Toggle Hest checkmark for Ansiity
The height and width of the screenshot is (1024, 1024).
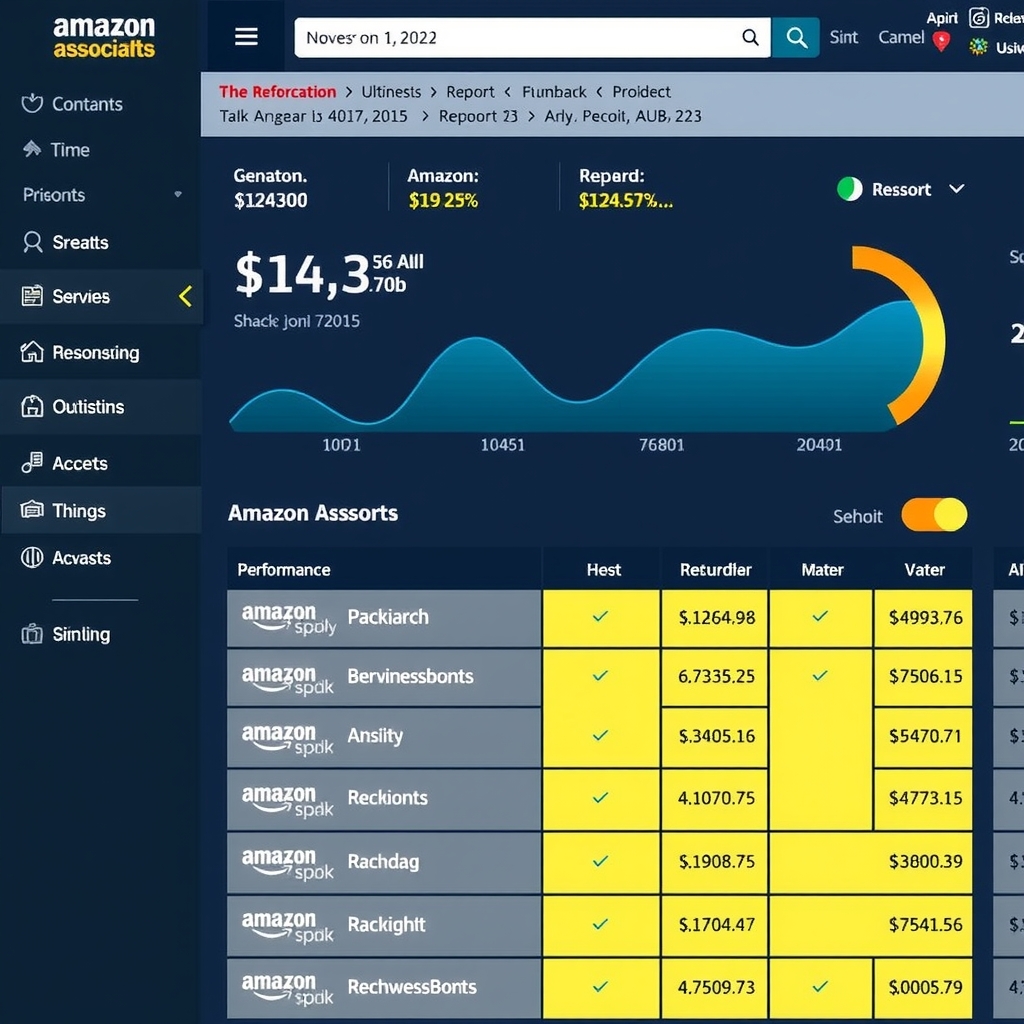(x=600, y=736)
